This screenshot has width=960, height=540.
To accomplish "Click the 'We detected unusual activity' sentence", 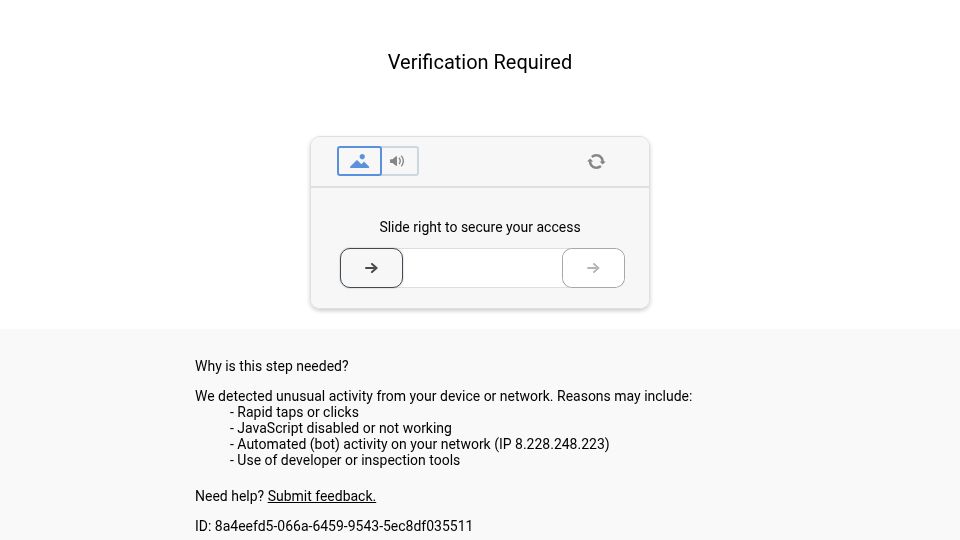I will pyautogui.click(x=374, y=396).
